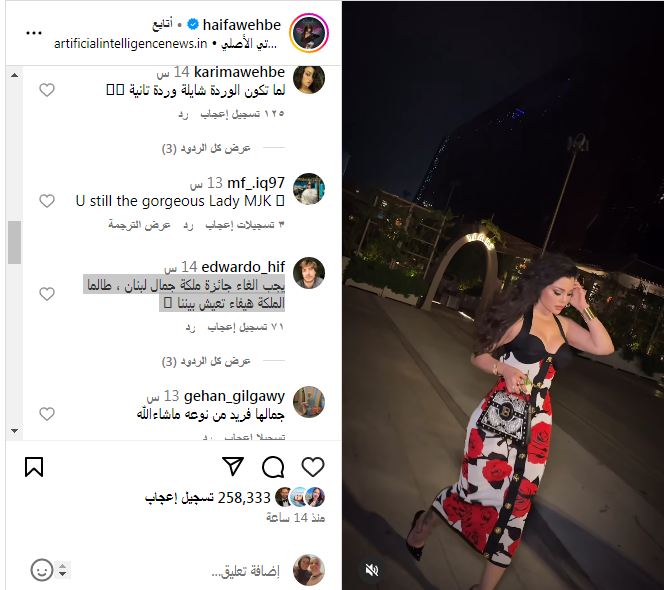Like karimawehbe's comment
The height and width of the screenshot is (590, 664).
(x=47, y=90)
